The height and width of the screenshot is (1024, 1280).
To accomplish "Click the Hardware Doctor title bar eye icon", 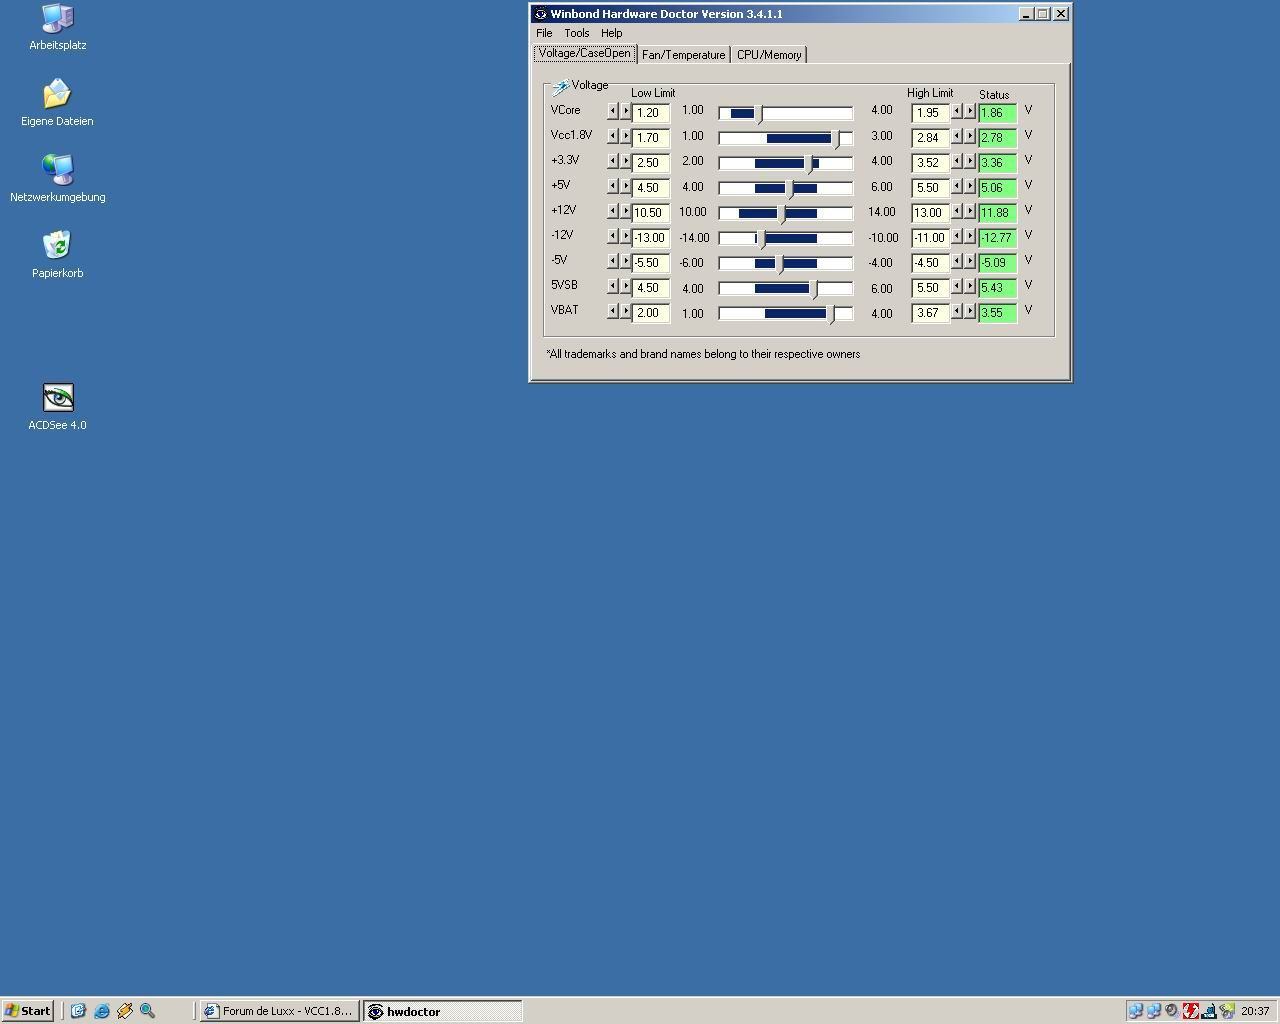I will point(540,14).
